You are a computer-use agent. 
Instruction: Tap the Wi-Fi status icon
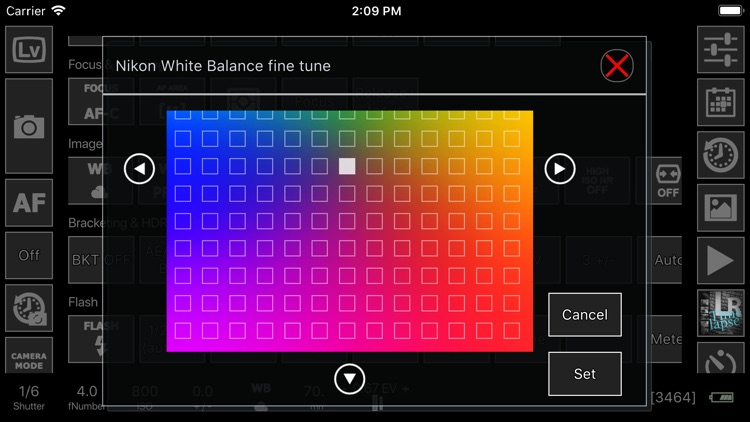(x=58, y=11)
